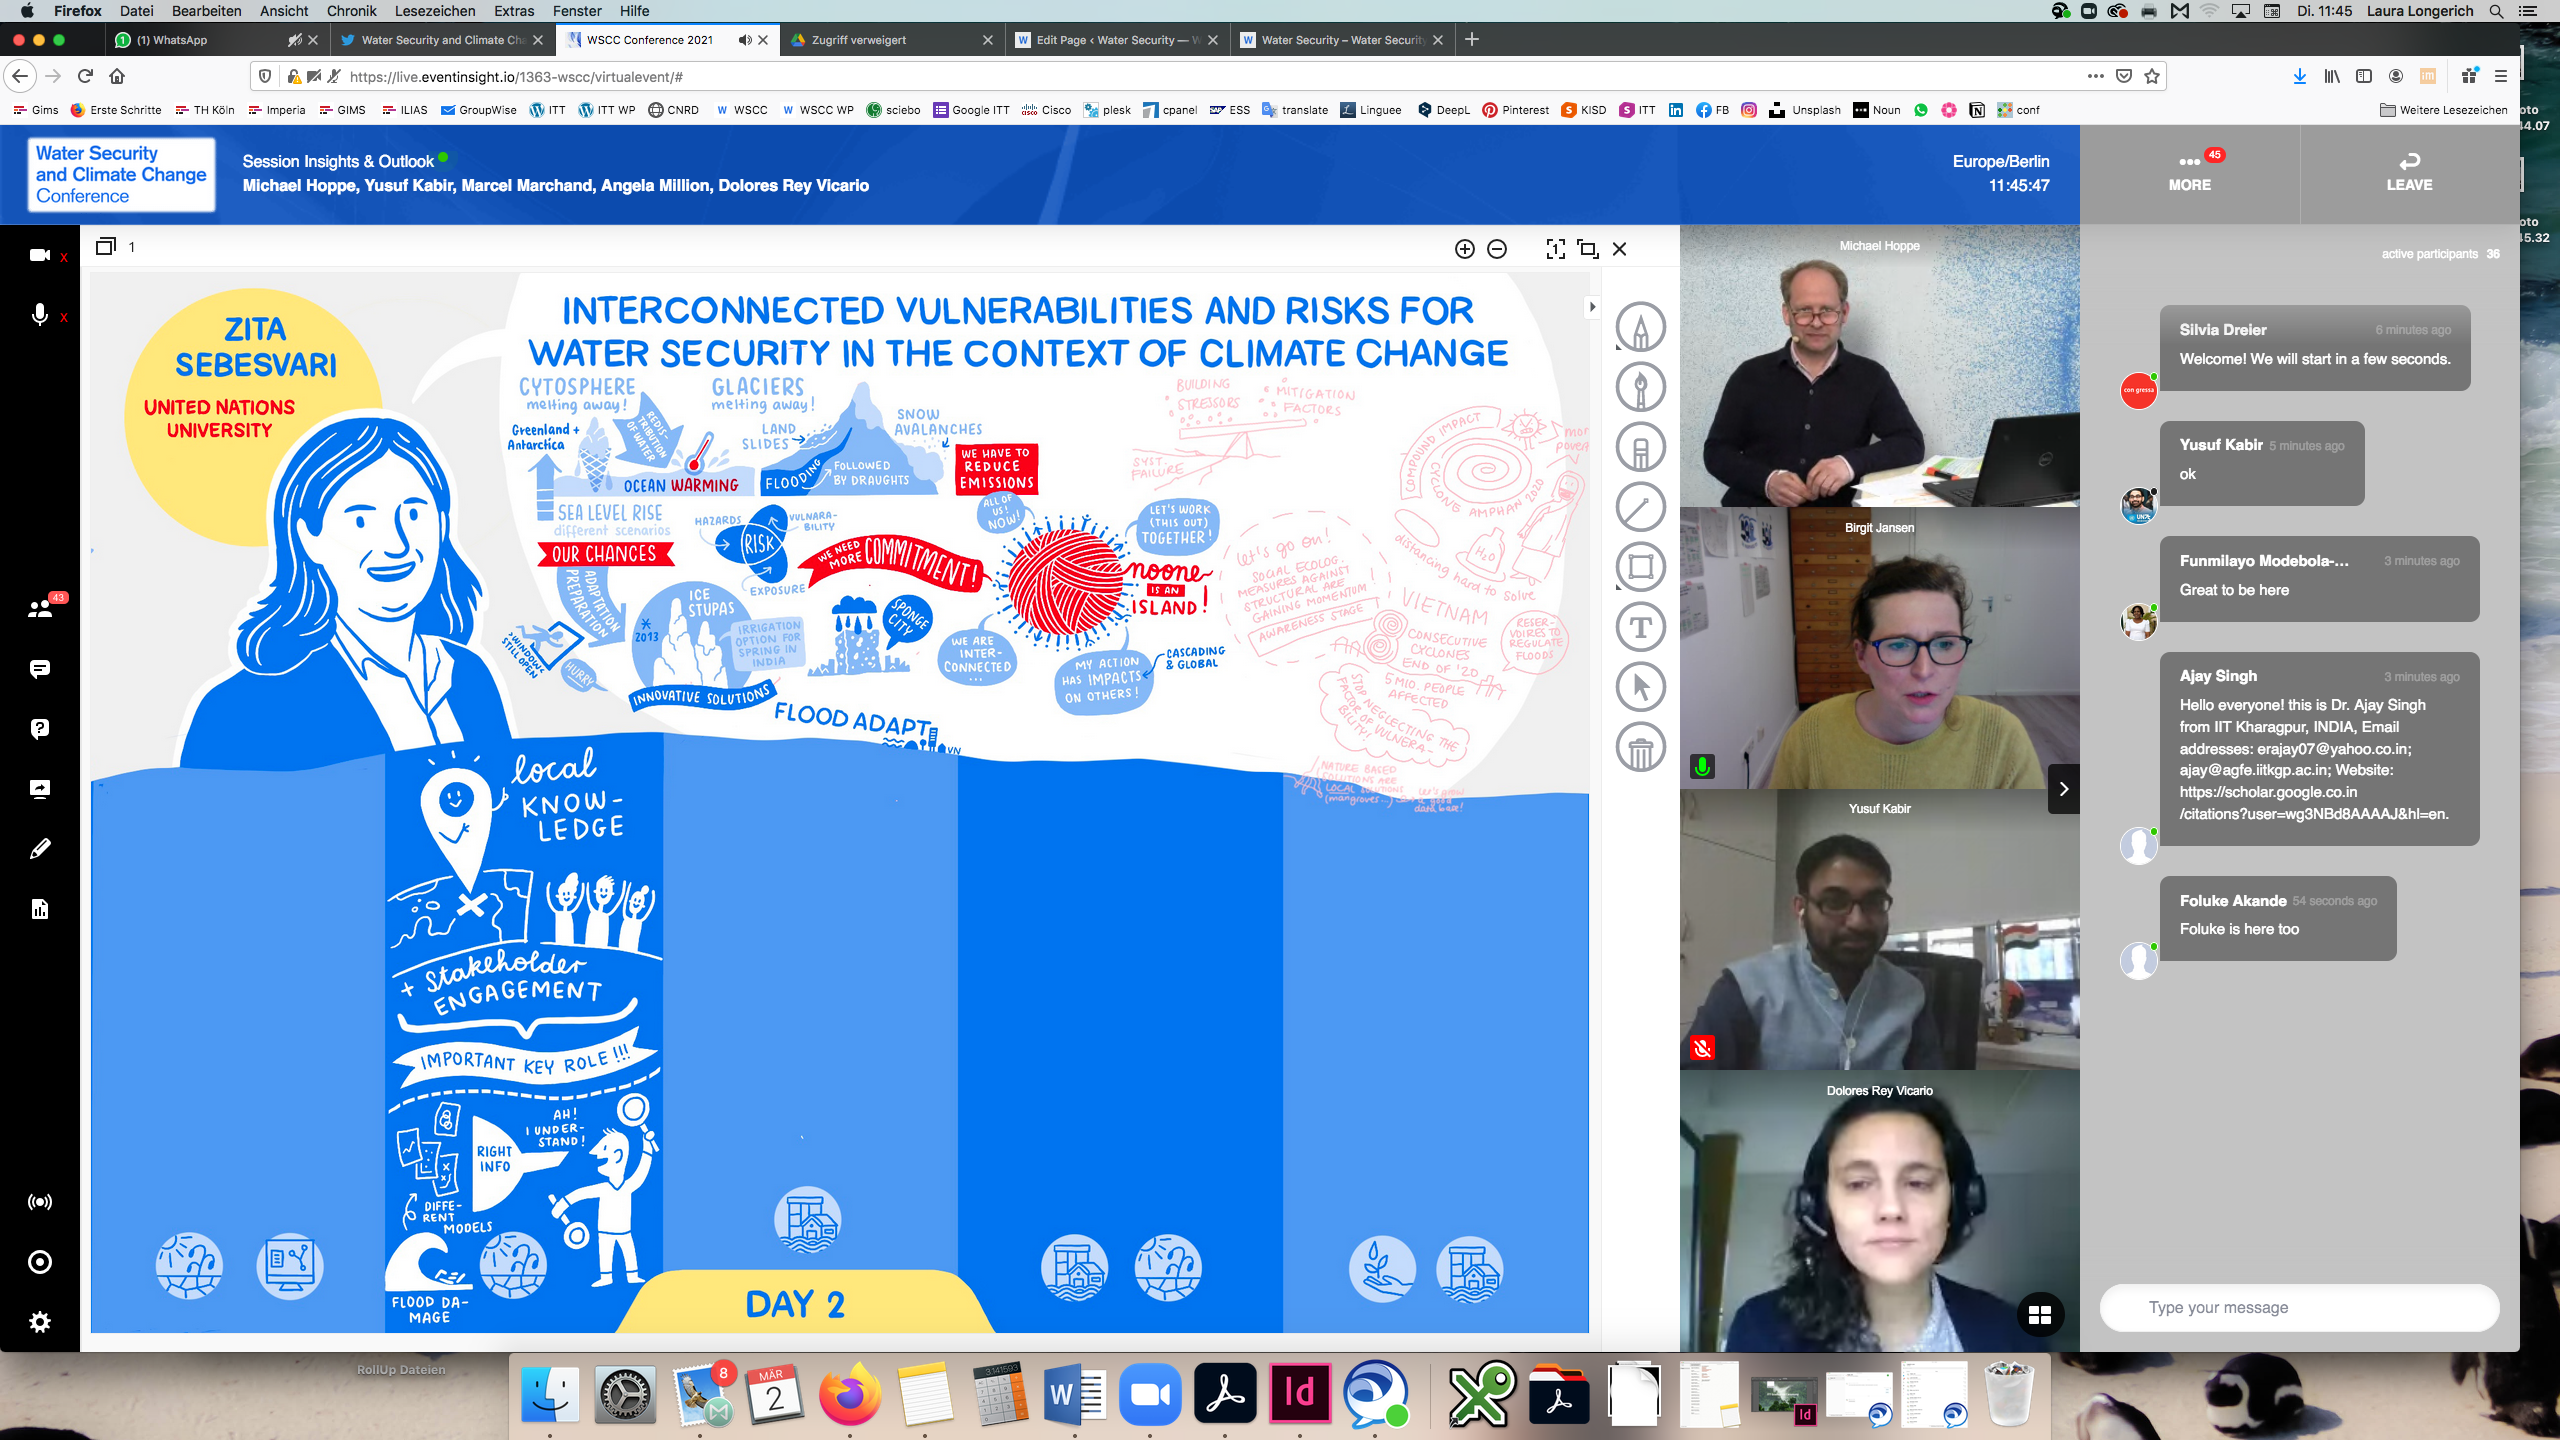The width and height of the screenshot is (2560, 1440).
Task: Open InDesign from the Dock
Action: (x=1300, y=1394)
